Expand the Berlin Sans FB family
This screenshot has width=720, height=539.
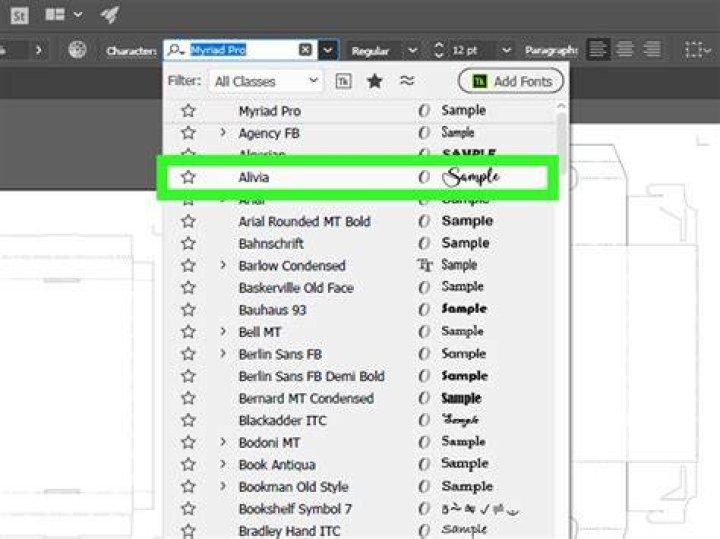tap(223, 354)
